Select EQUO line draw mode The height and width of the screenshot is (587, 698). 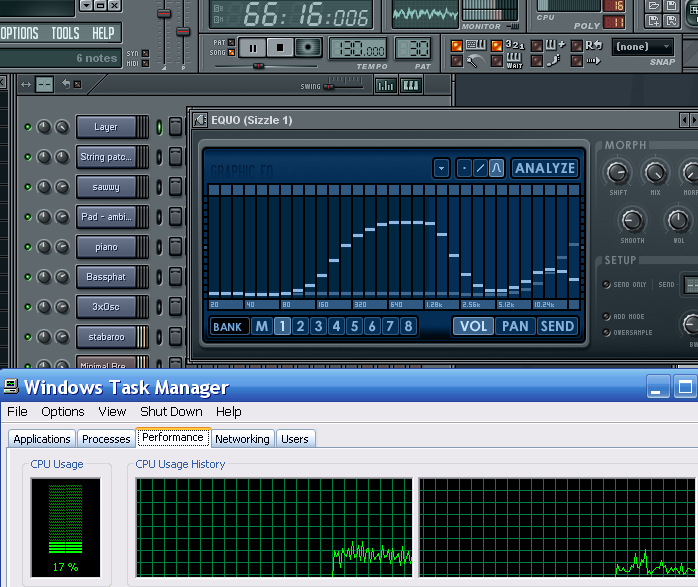click(x=480, y=168)
